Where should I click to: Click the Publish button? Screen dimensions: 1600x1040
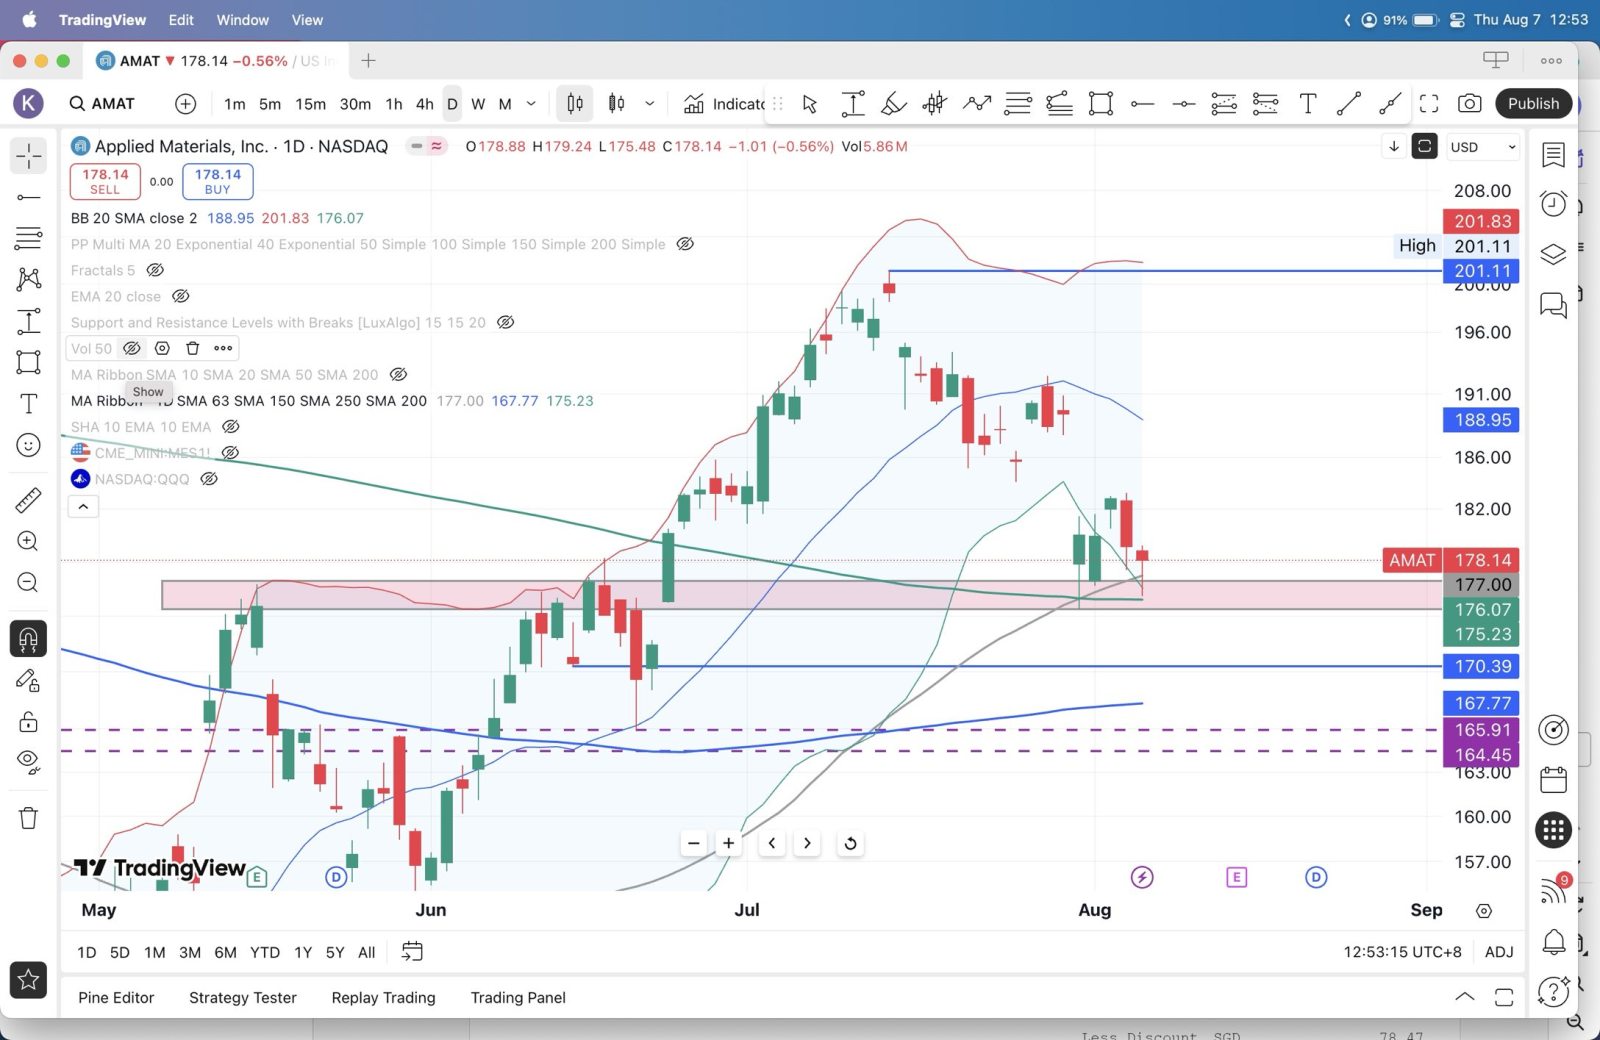pyautogui.click(x=1533, y=104)
